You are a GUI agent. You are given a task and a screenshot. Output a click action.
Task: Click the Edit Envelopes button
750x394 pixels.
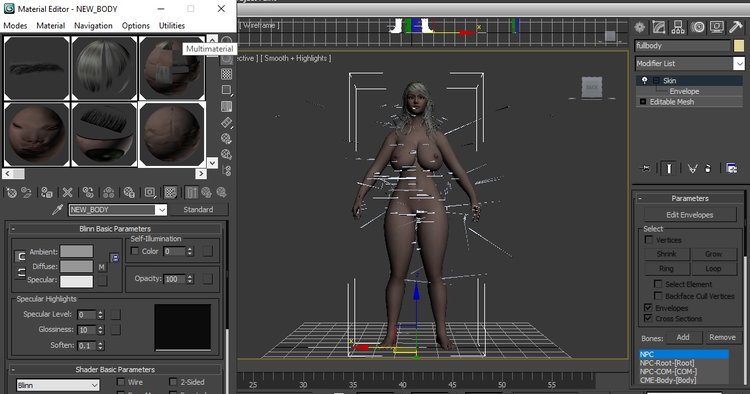tap(690, 215)
